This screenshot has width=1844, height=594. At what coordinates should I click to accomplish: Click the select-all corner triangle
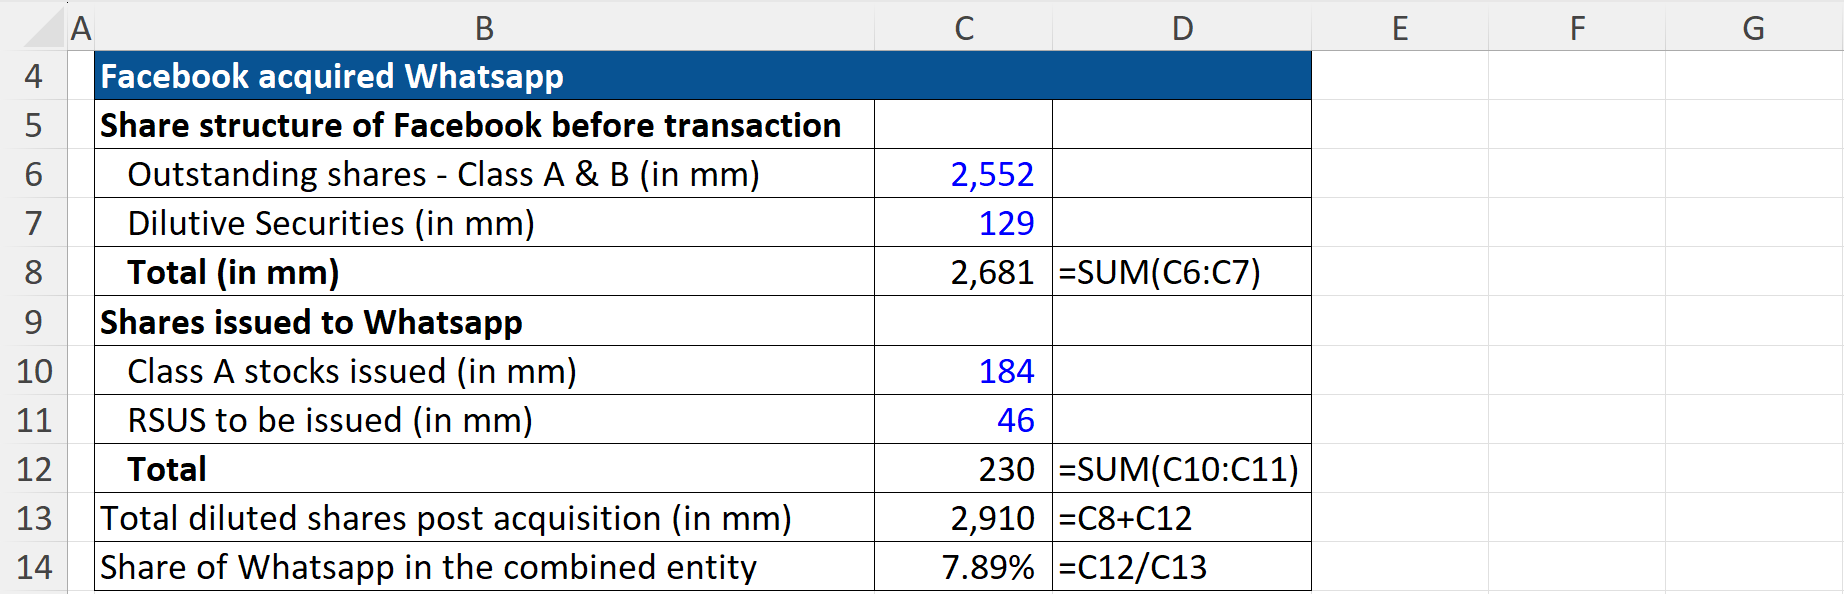tap(44, 28)
